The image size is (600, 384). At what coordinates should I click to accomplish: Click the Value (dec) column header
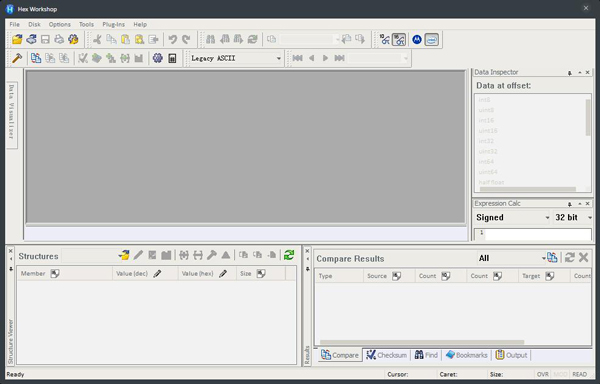point(145,273)
